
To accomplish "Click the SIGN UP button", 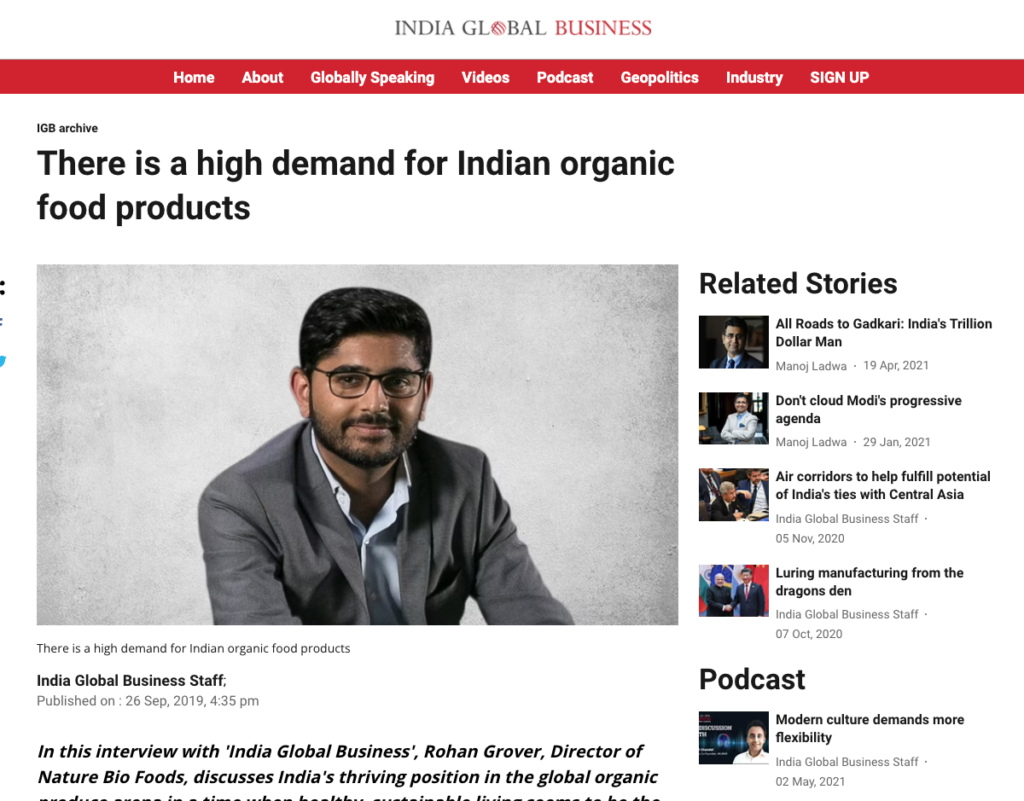I will coord(839,77).
